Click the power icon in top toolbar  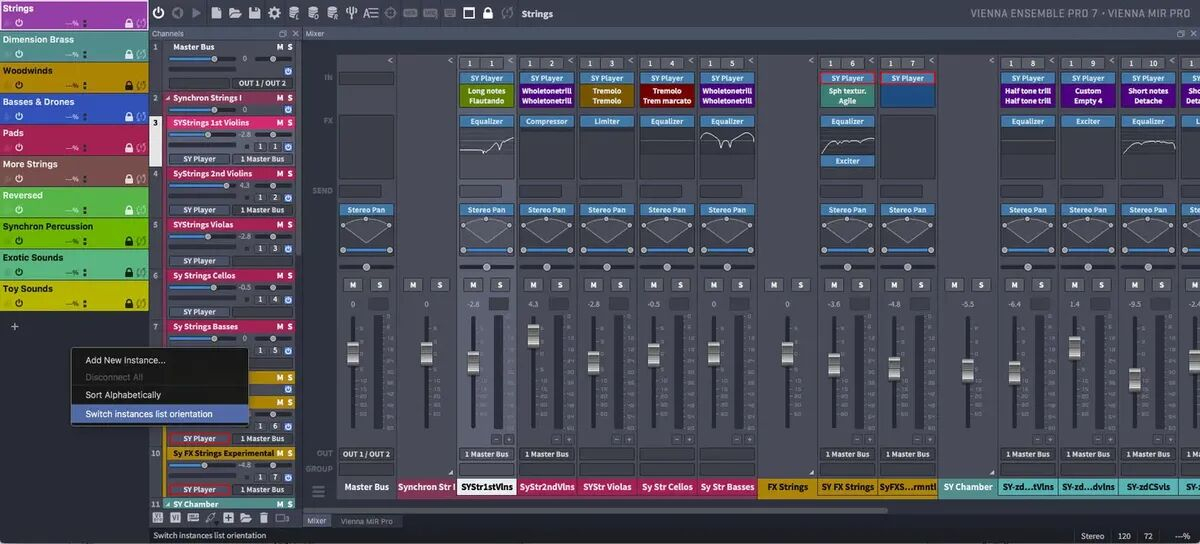(x=158, y=14)
